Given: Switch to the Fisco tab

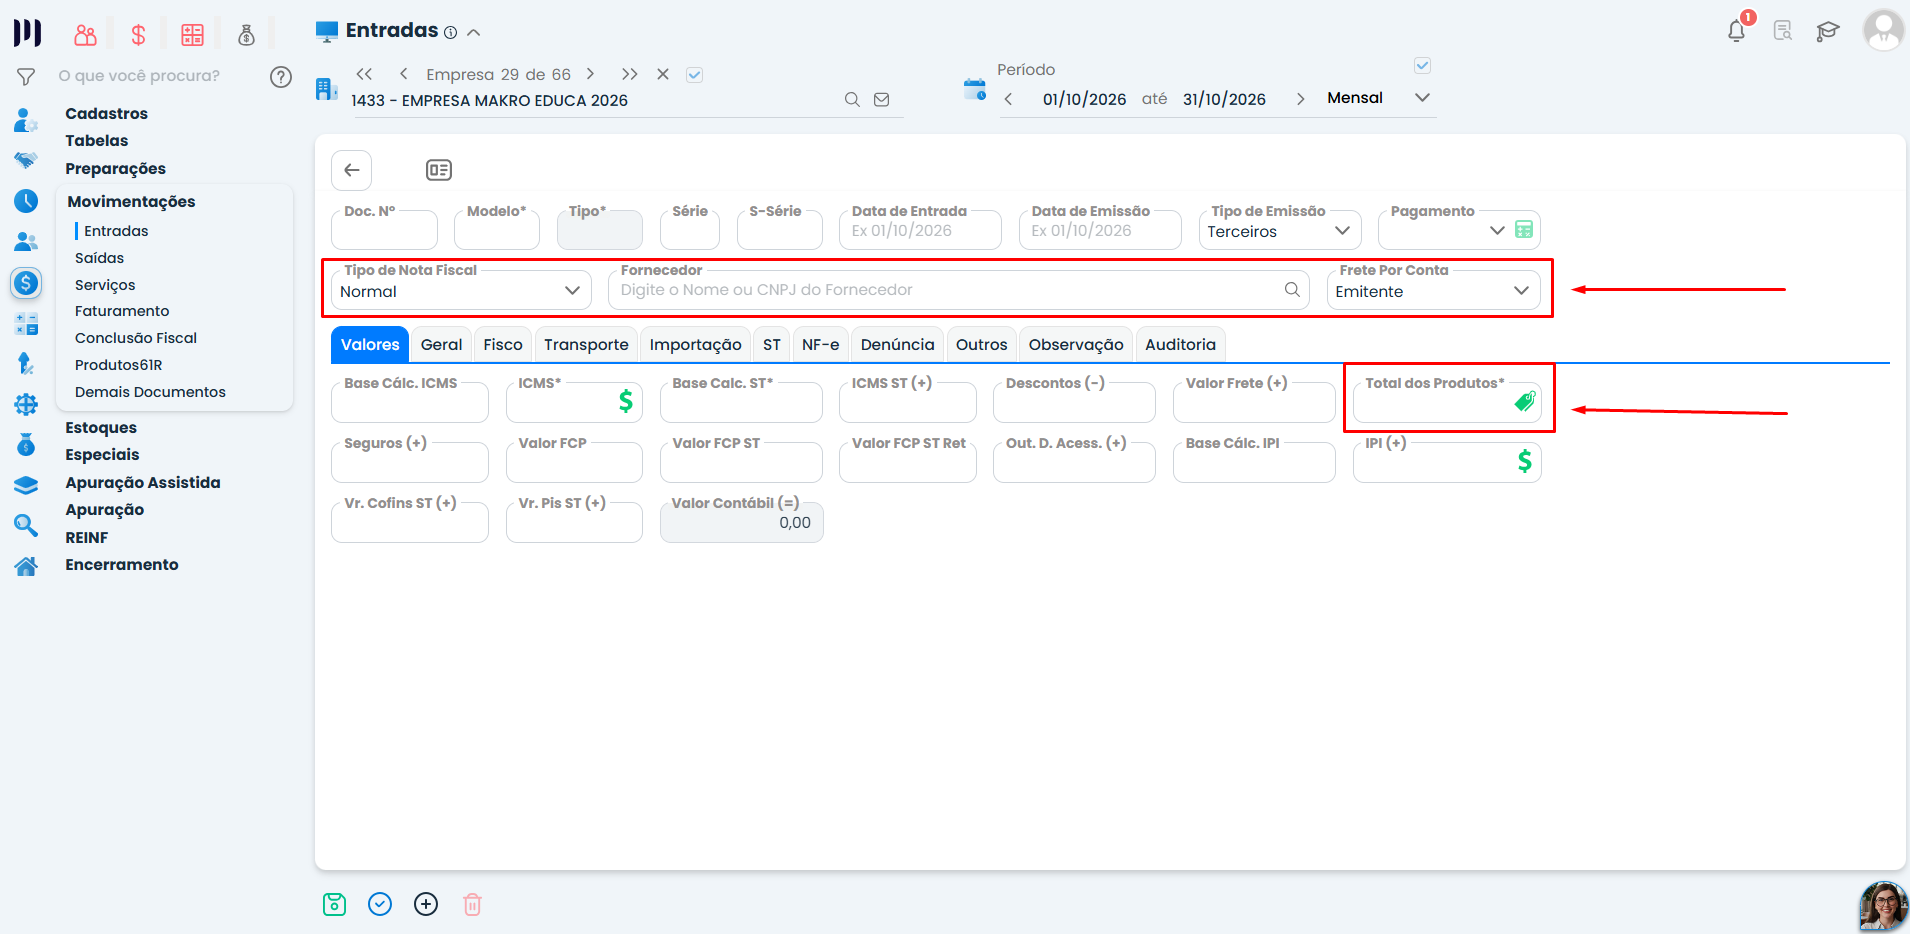Looking at the screenshot, I should coord(503,345).
